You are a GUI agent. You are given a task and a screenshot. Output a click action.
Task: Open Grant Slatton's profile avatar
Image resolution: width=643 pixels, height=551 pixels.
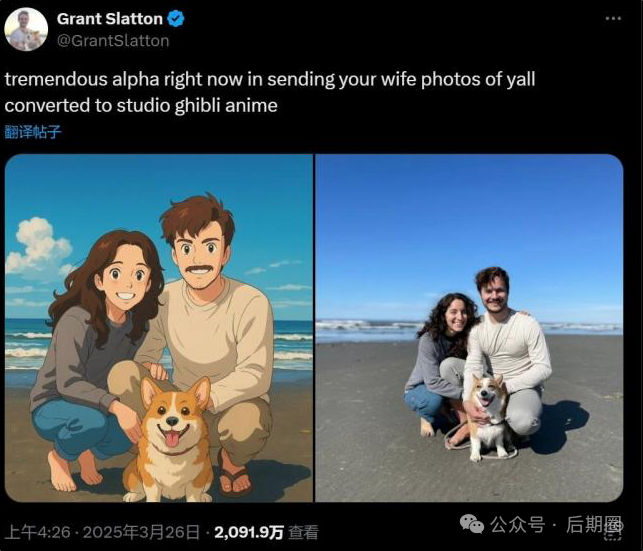[x=26, y=29]
